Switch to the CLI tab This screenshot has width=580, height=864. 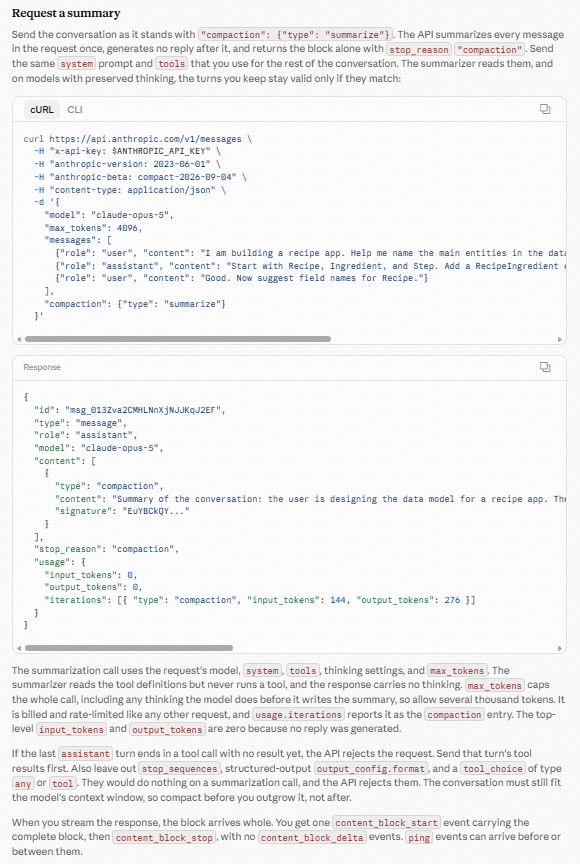(x=75, y=110)
